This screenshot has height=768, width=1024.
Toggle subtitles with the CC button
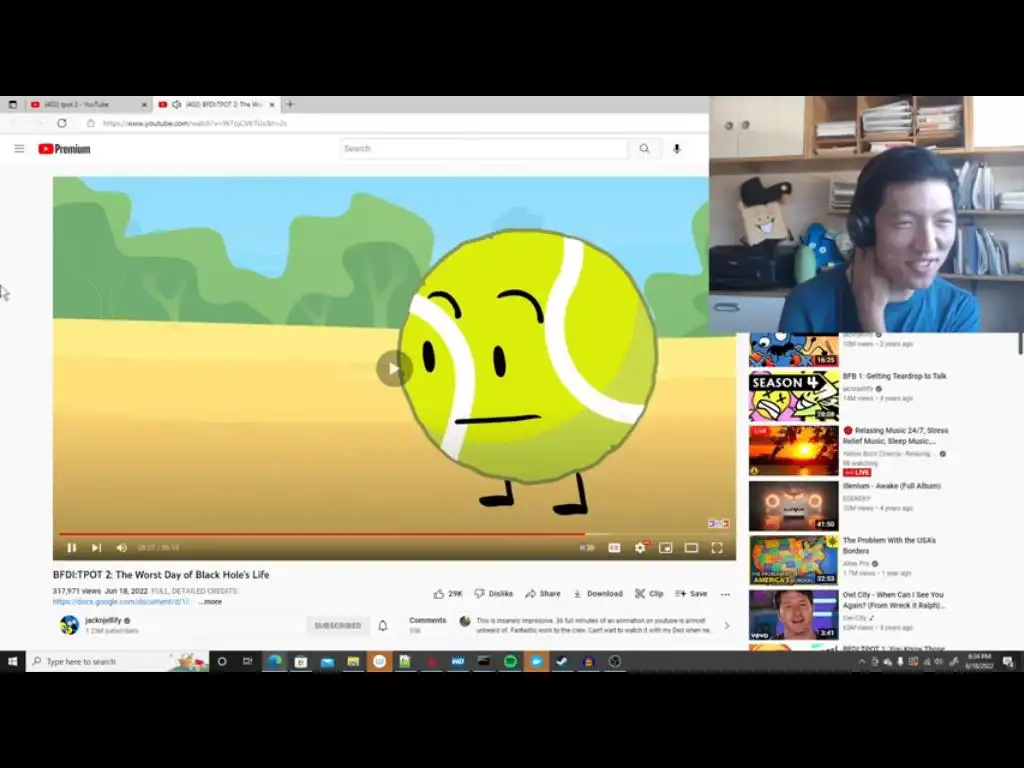[615, 548]
